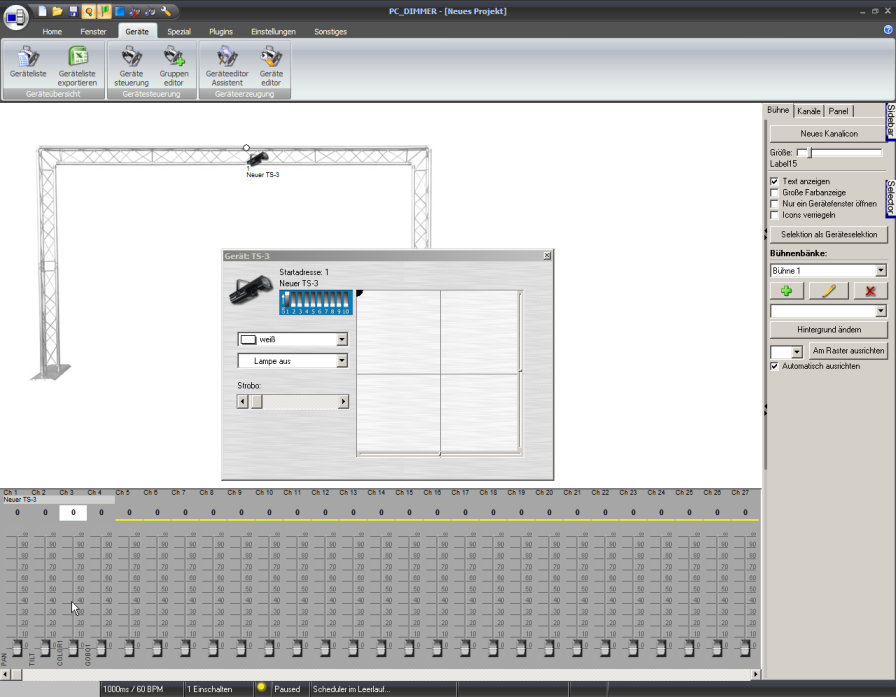Click the moving head picture in the TS-3 dialog

[251, 289]
